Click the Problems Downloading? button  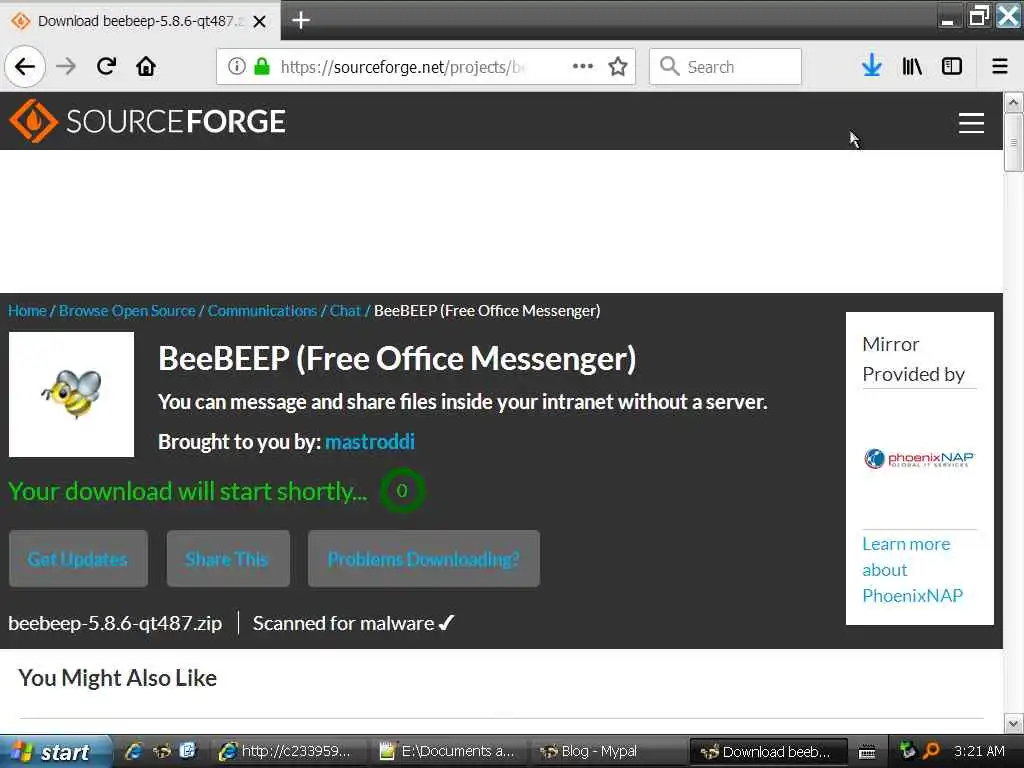click(x=424, y=559)
